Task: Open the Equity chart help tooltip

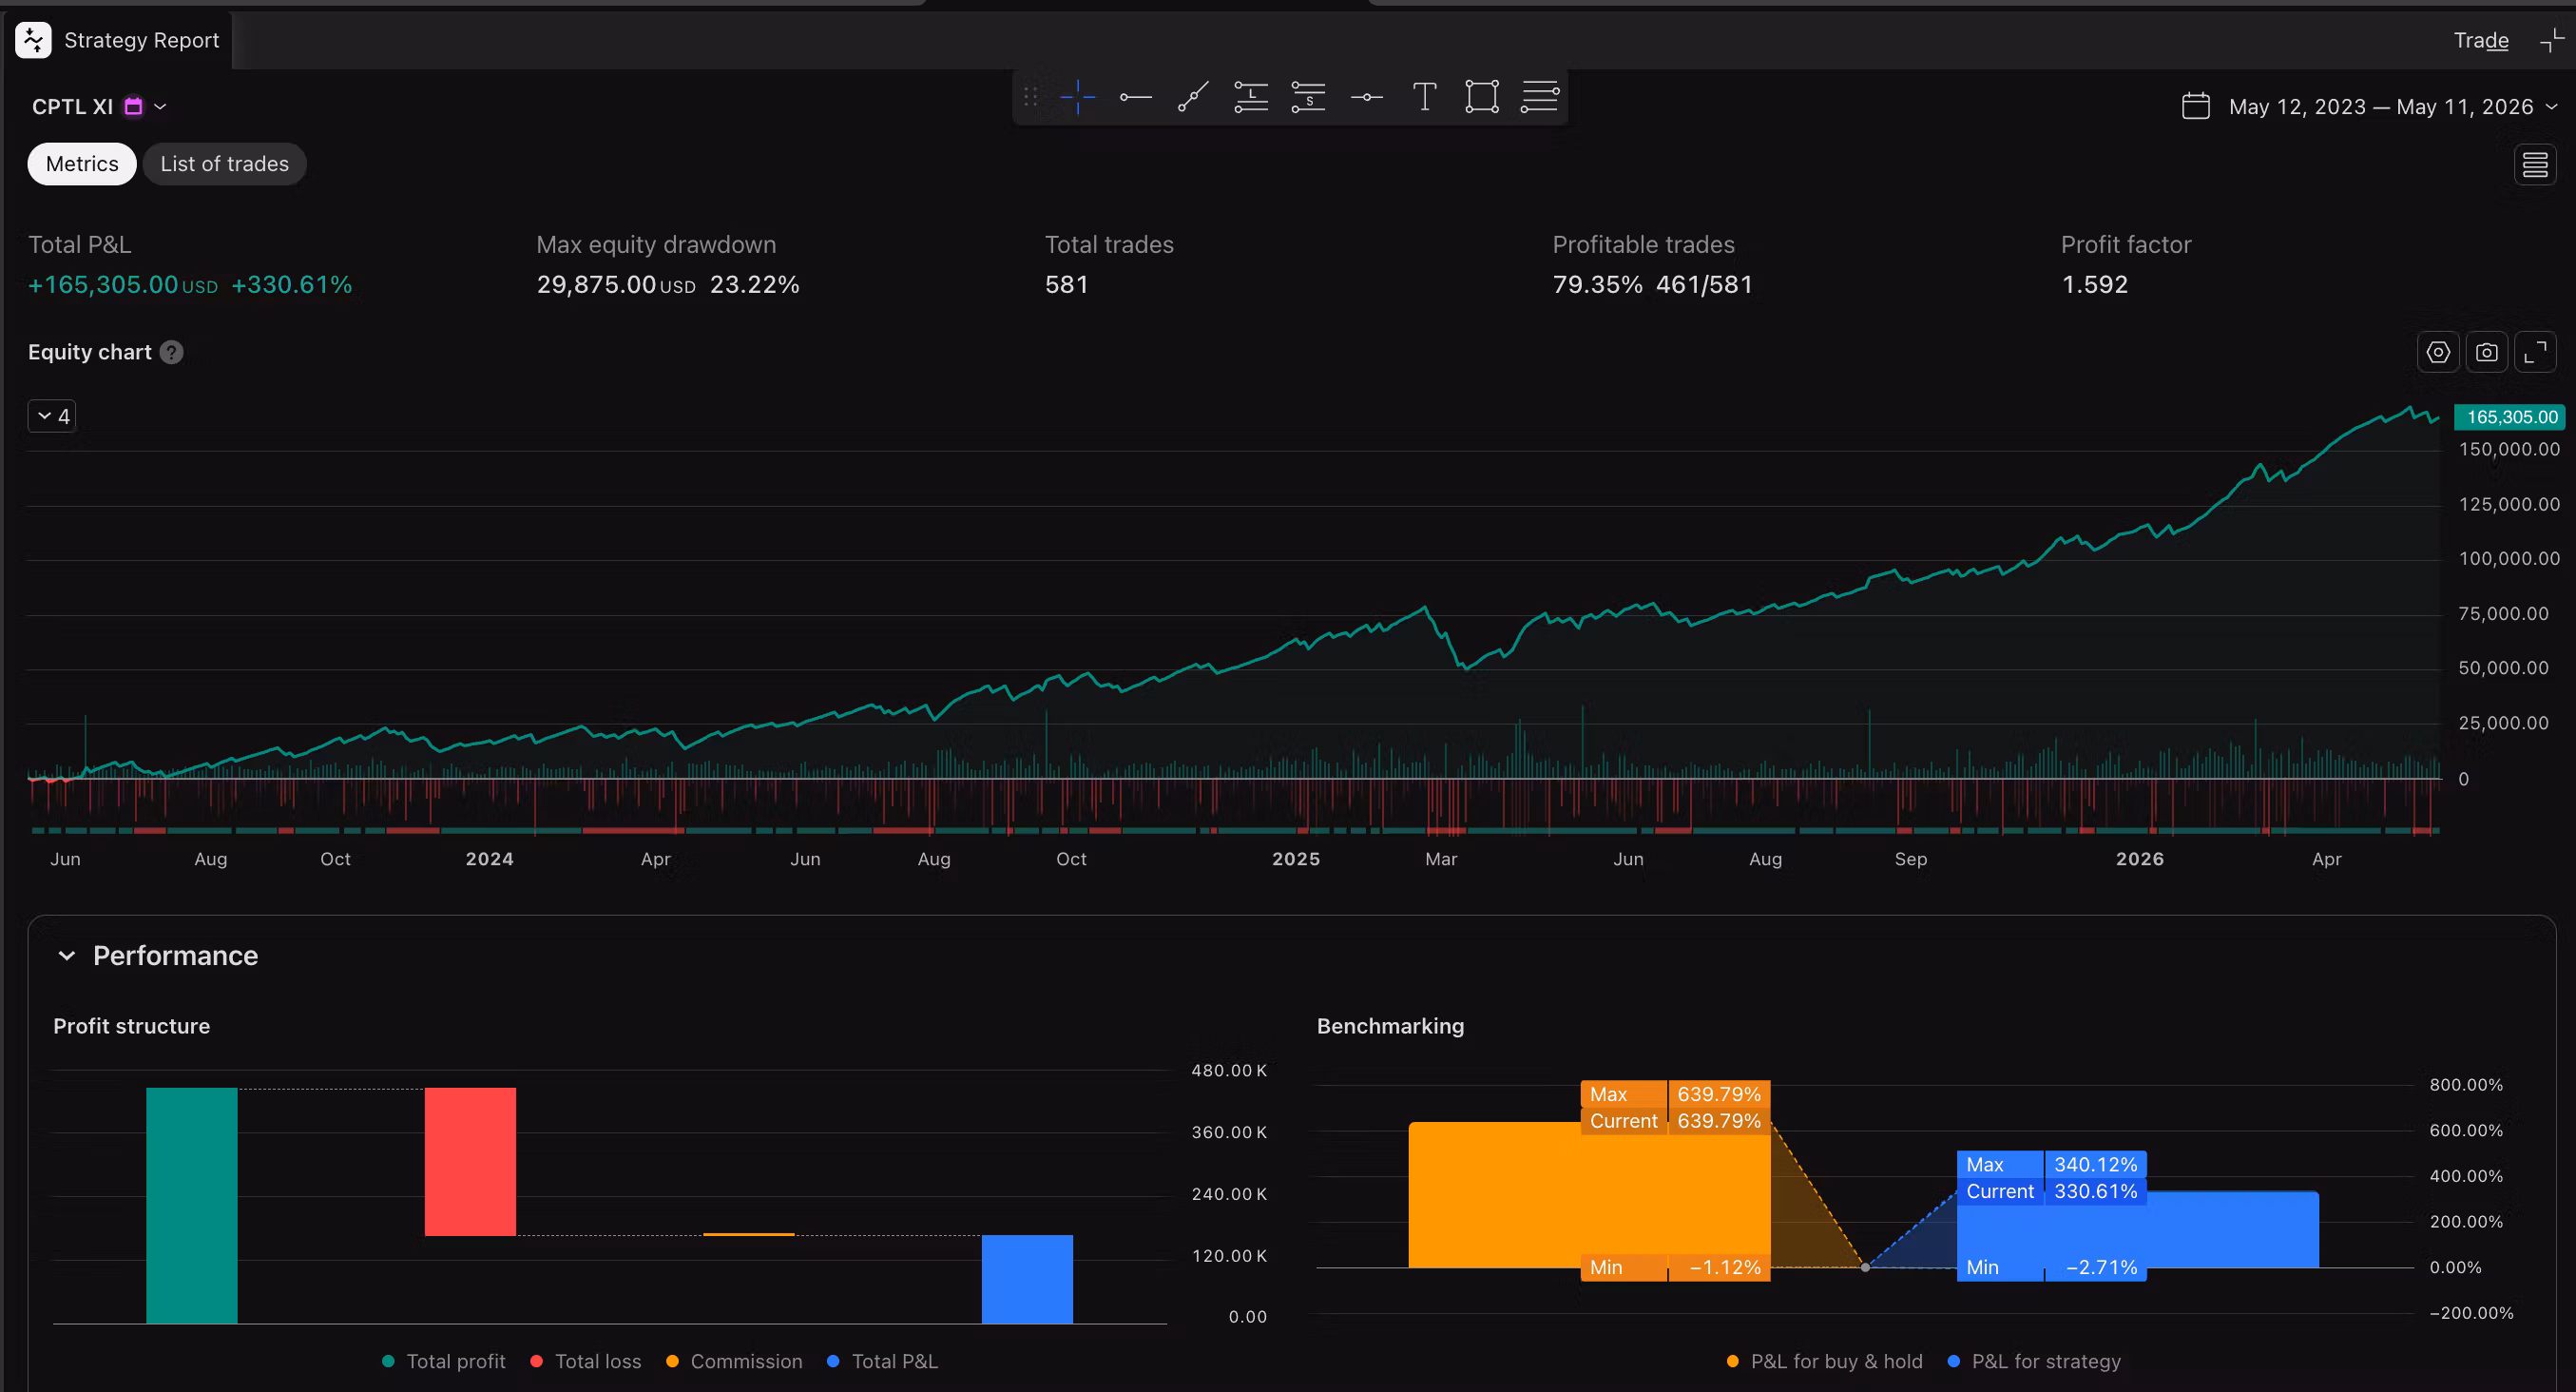Action: (172, 352)
